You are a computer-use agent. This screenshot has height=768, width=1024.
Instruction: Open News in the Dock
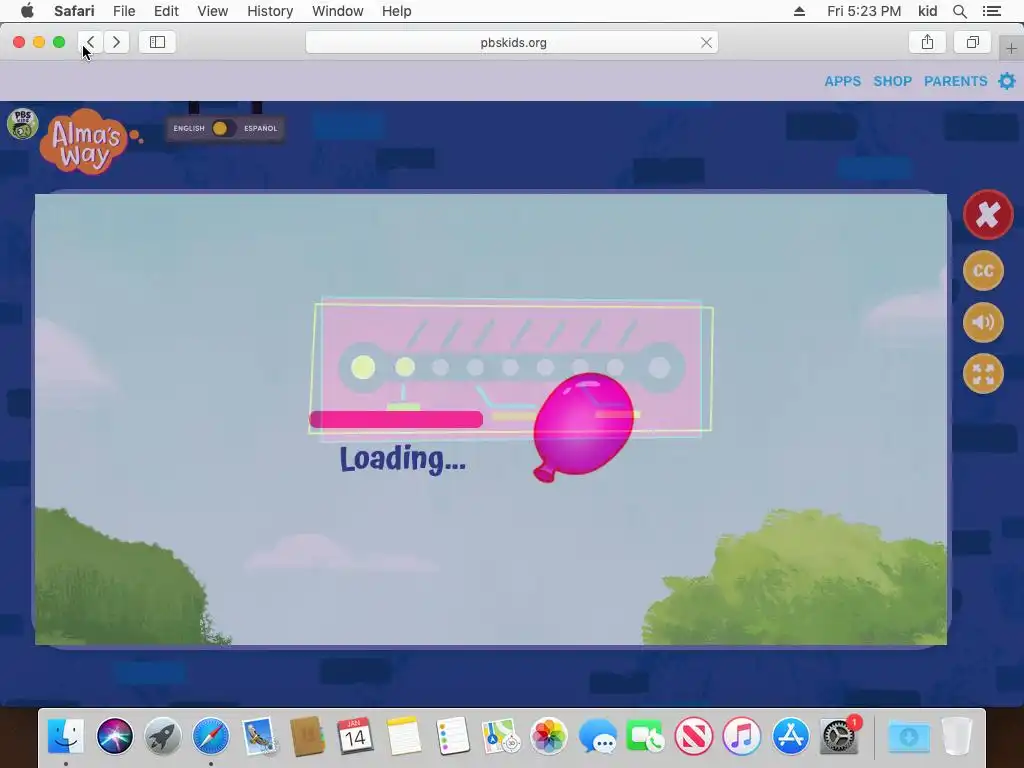point(694,736)
